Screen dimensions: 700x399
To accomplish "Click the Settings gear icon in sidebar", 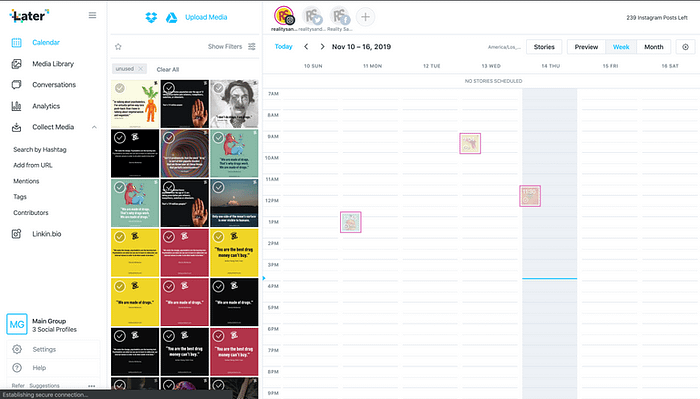I will click(17, 349).
